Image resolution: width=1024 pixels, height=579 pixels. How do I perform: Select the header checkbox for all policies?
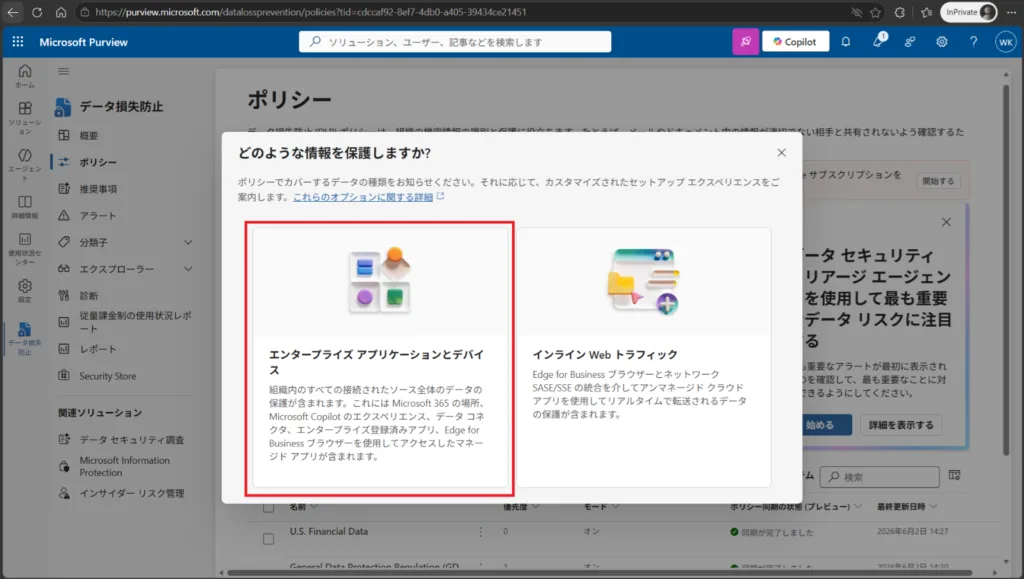tap(268, 507)
